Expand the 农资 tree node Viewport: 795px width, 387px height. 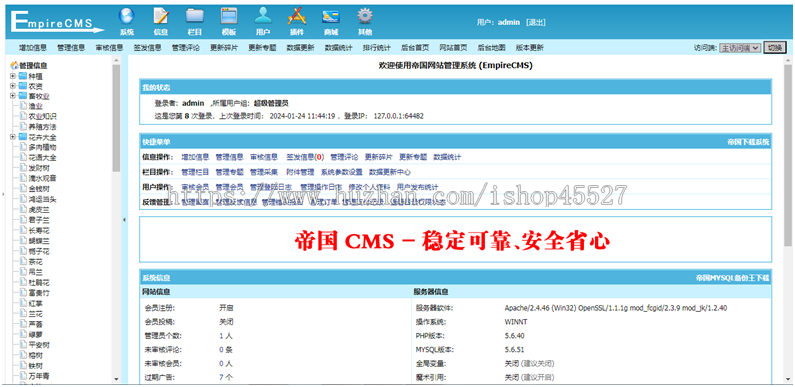(x=13, y=86)
